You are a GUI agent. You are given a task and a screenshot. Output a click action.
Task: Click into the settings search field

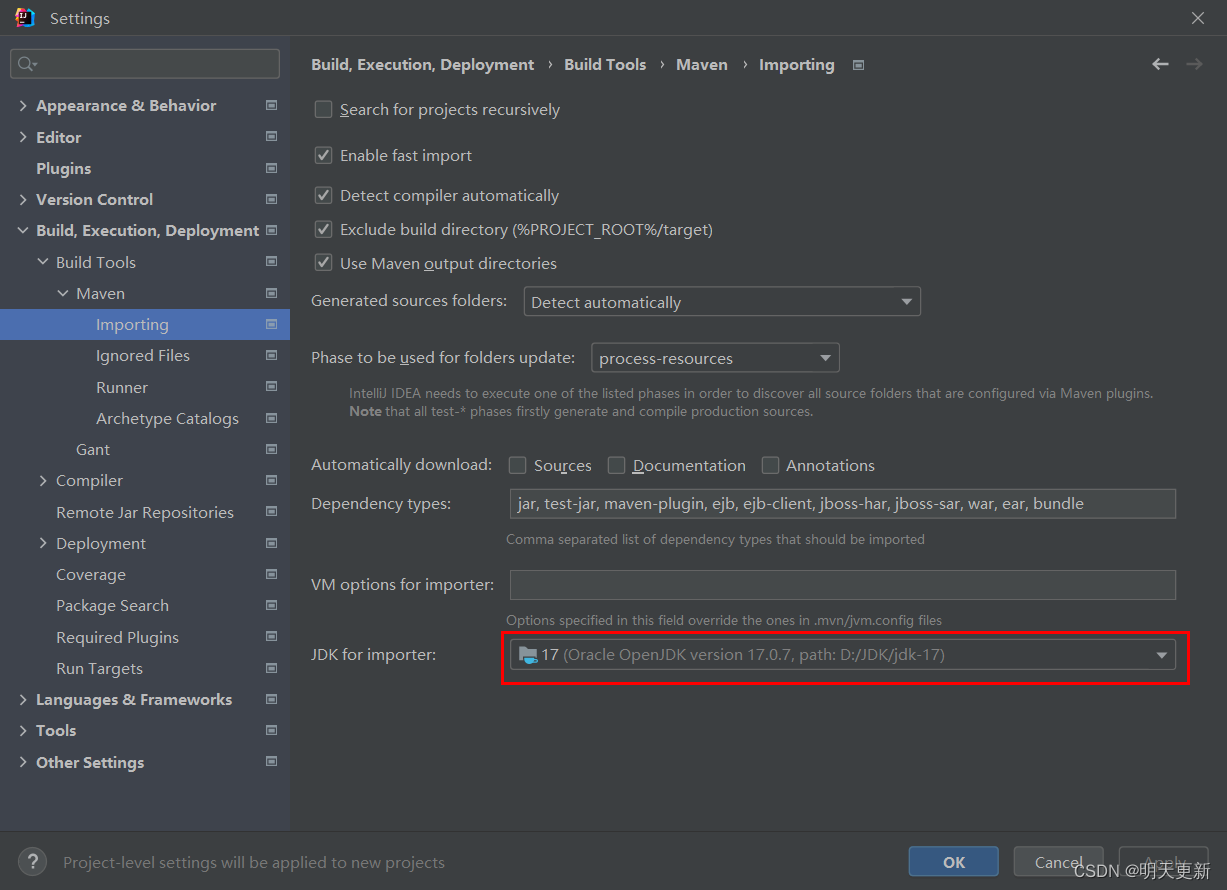click(x=145, y=64)
